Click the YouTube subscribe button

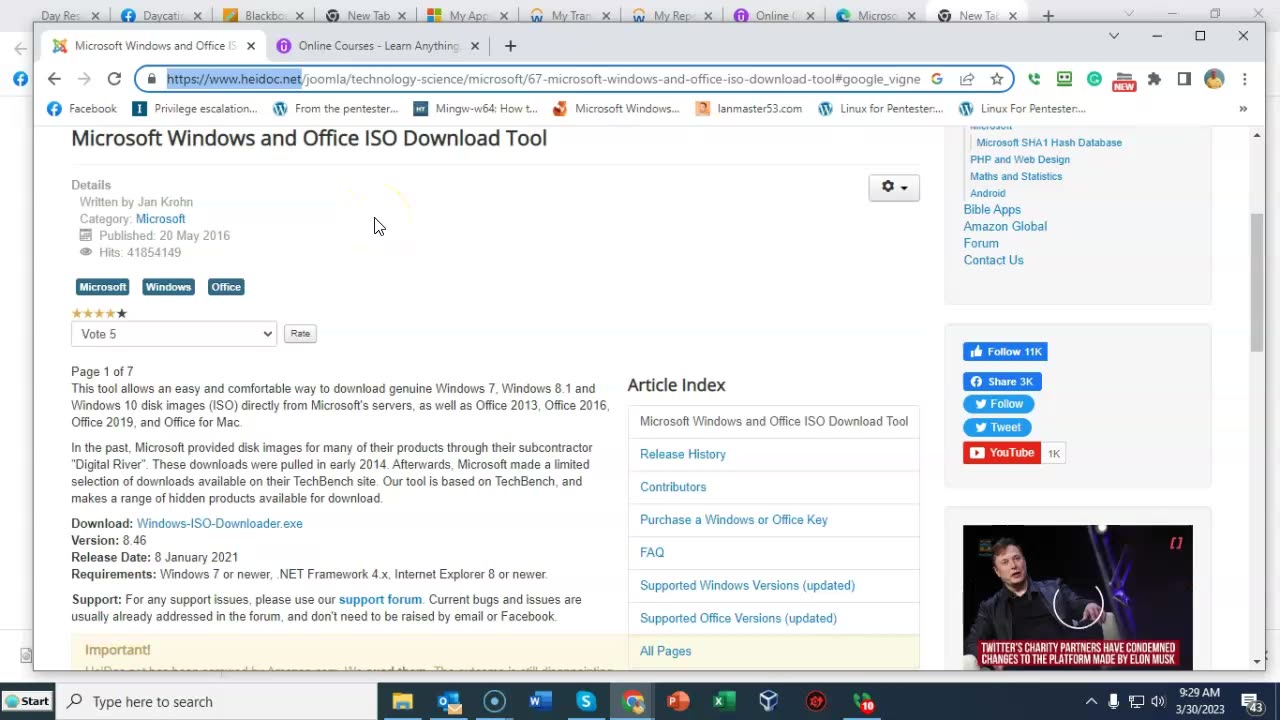pyautogui.click(x=1002, y=453)
